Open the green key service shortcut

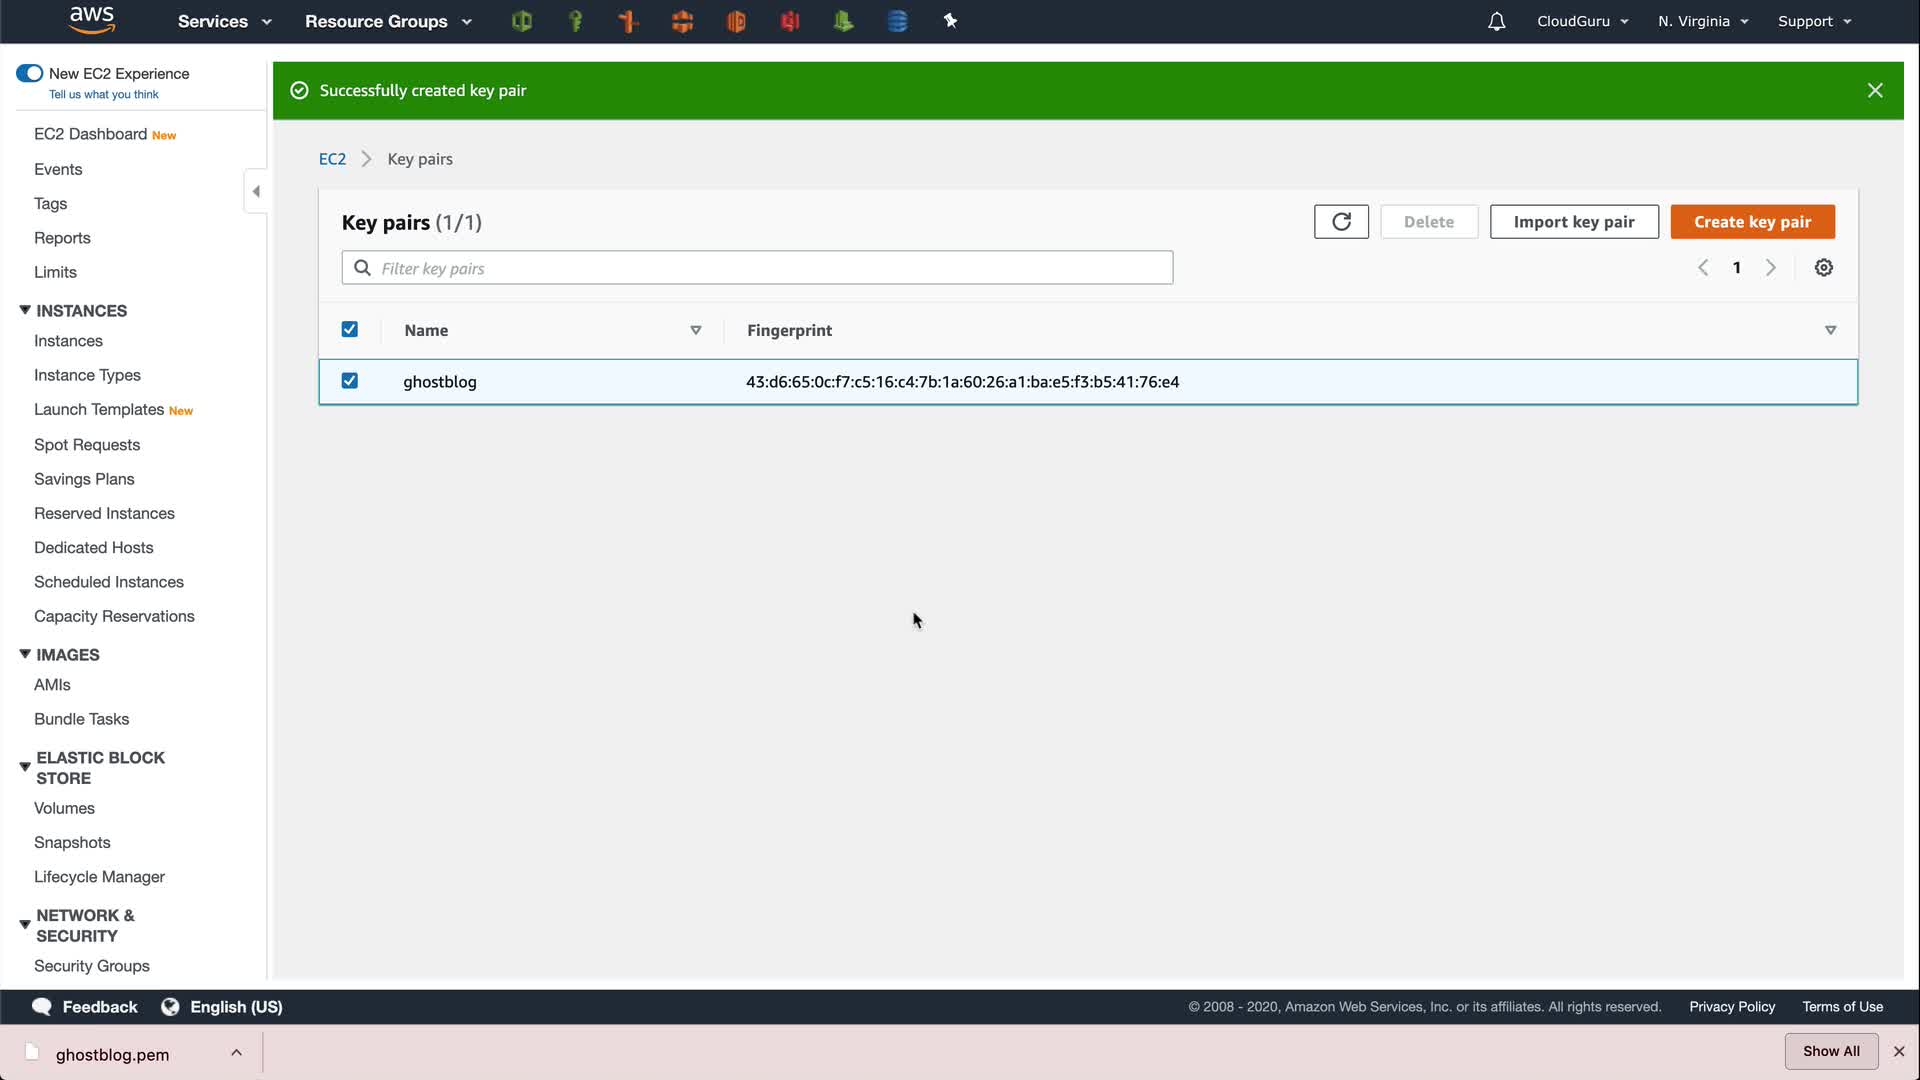click(575, 21)
